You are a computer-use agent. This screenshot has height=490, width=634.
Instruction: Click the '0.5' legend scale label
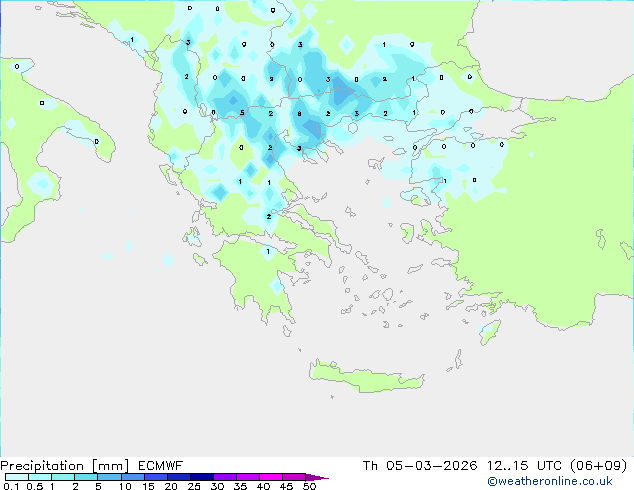coord(35,486)
